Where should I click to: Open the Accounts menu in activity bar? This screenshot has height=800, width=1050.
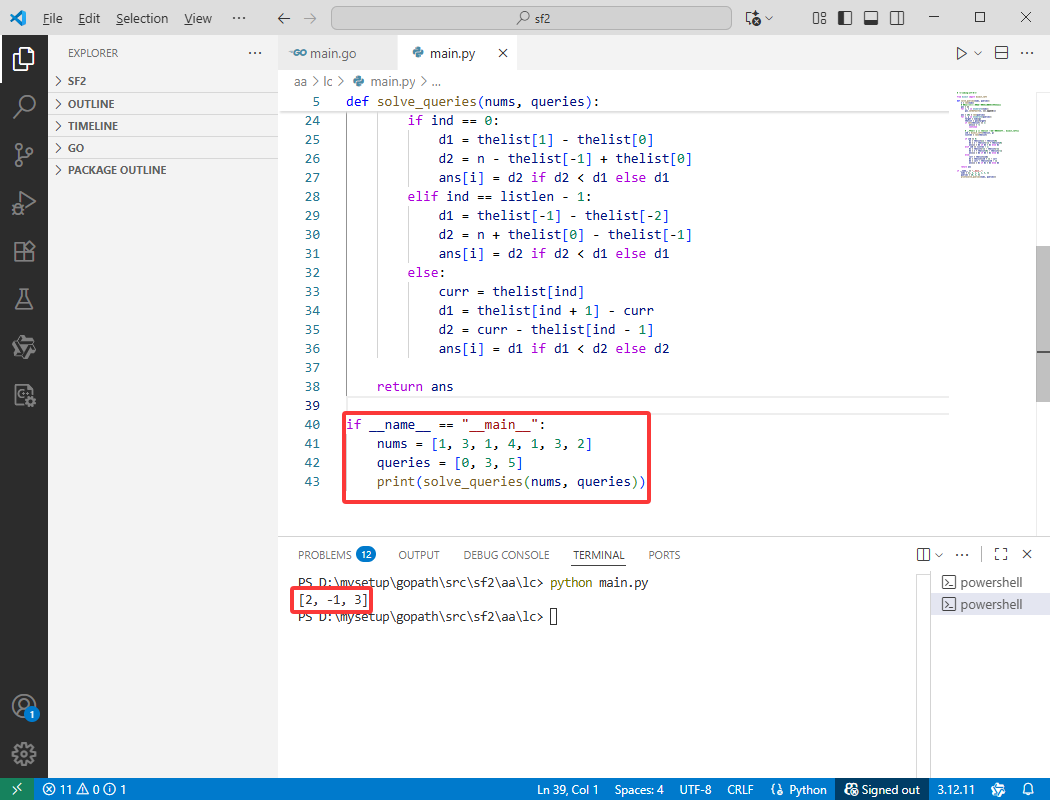coord(23,707)
